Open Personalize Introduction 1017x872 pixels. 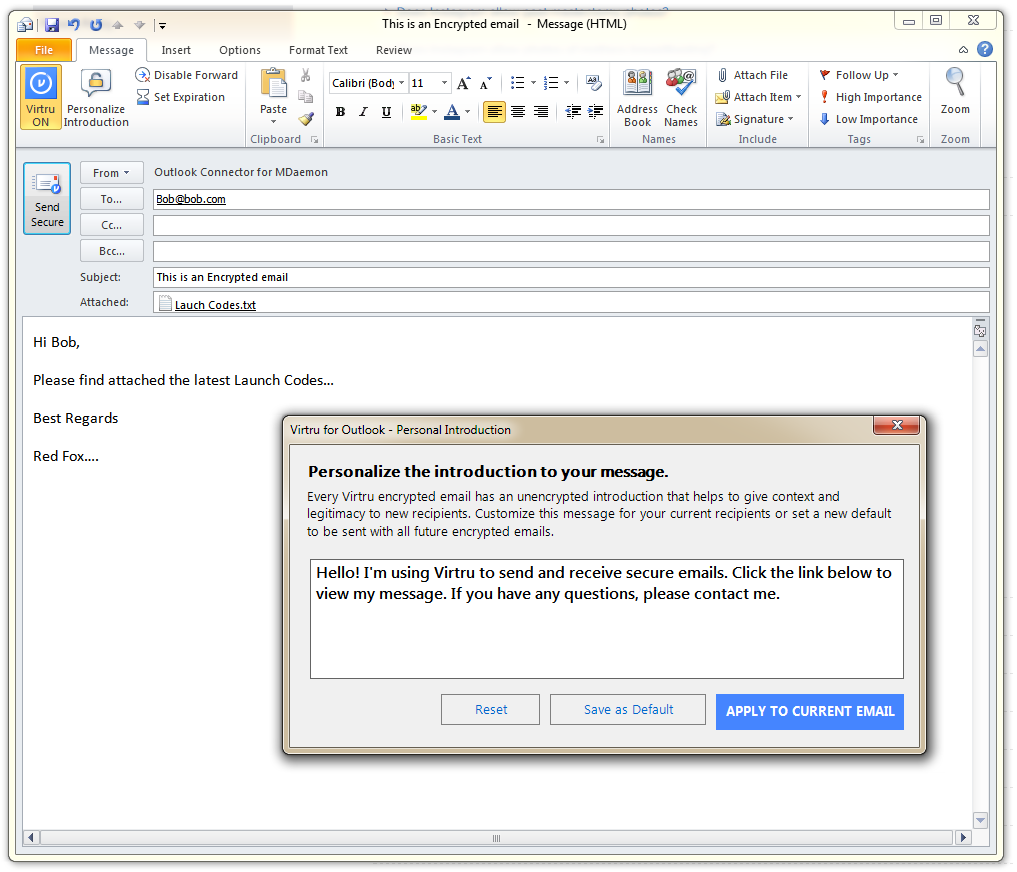point(96,97)
